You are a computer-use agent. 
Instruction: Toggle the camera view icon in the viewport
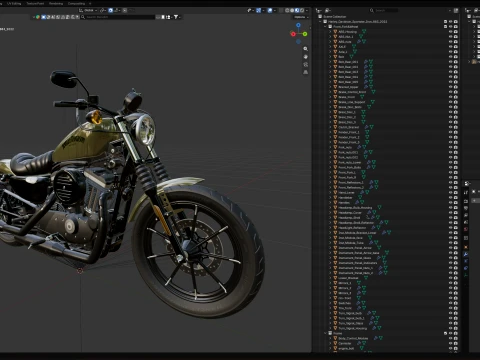point(305,64)
